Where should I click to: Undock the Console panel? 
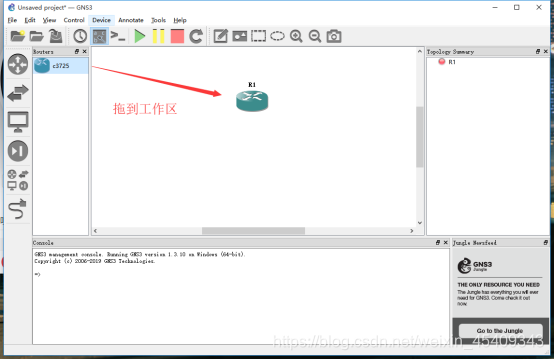click(x=438, y=242)
